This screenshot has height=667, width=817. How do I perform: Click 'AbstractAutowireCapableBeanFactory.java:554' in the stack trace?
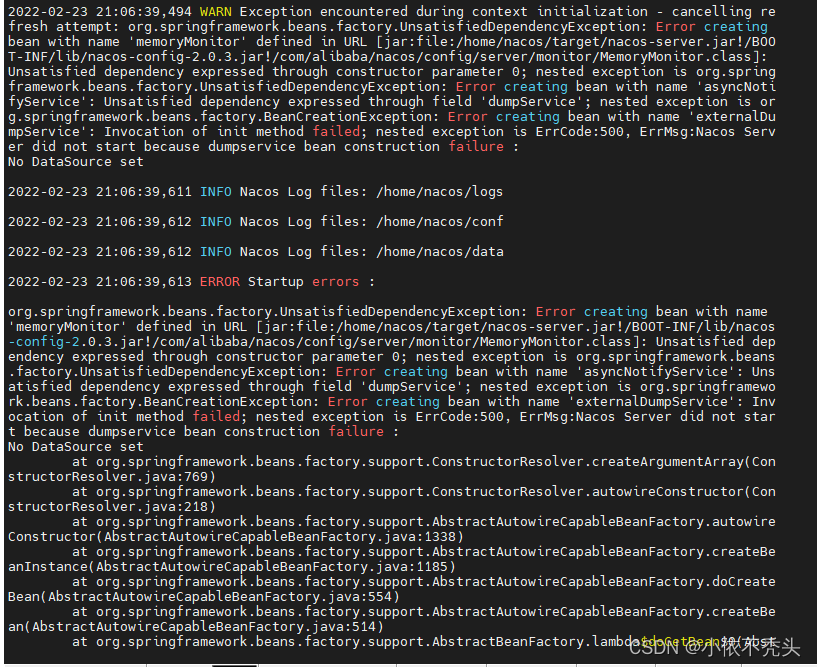click(x=220, y=597)
